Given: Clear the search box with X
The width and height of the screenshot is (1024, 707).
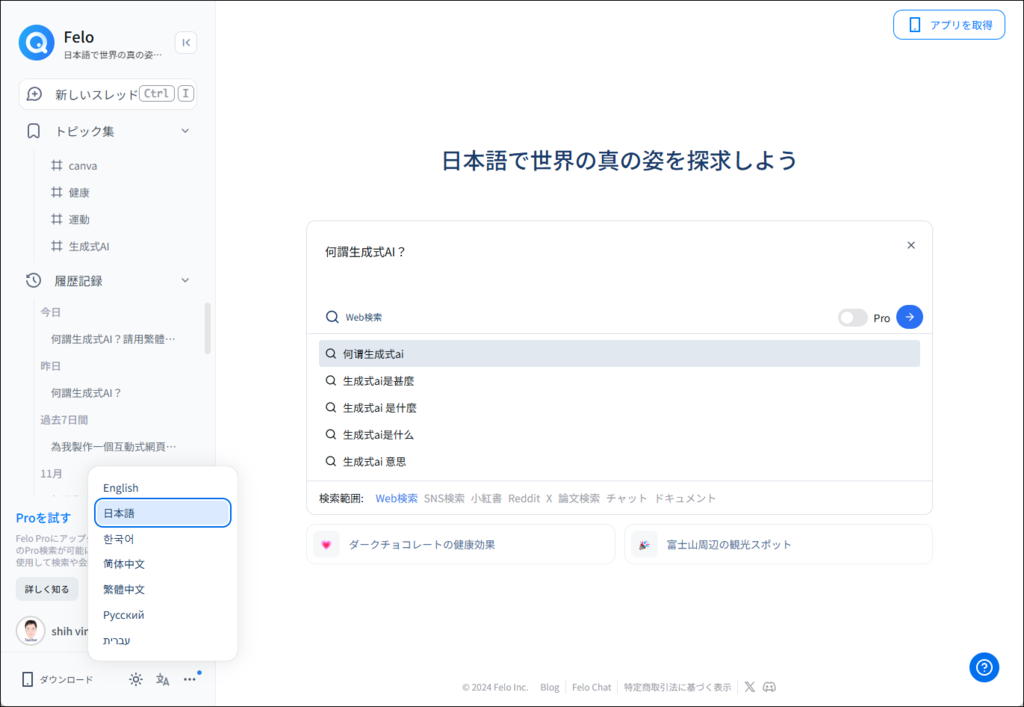Looking at the screenshot, I should (911, 245).
